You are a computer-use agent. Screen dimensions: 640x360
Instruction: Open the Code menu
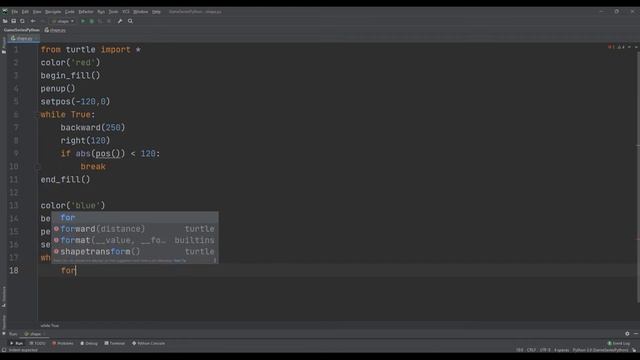(70, 12)
